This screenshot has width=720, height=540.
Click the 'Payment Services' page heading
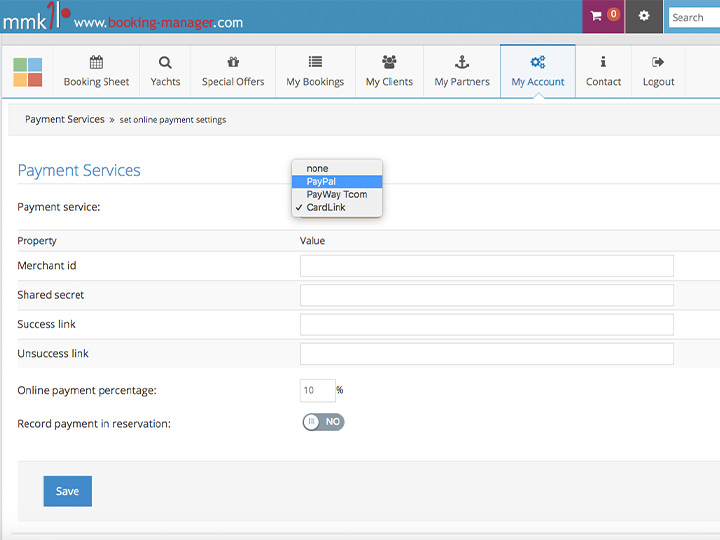click(79, 170)
